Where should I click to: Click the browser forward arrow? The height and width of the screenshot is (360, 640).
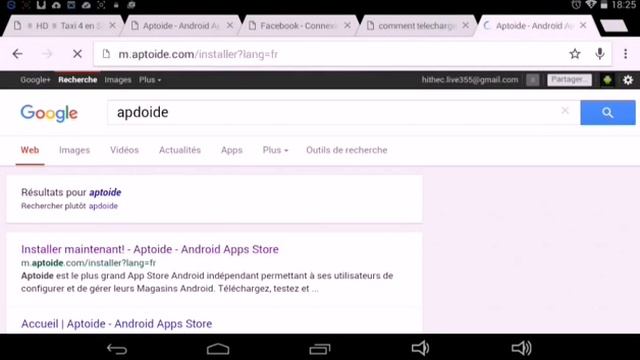pos(47,54)
